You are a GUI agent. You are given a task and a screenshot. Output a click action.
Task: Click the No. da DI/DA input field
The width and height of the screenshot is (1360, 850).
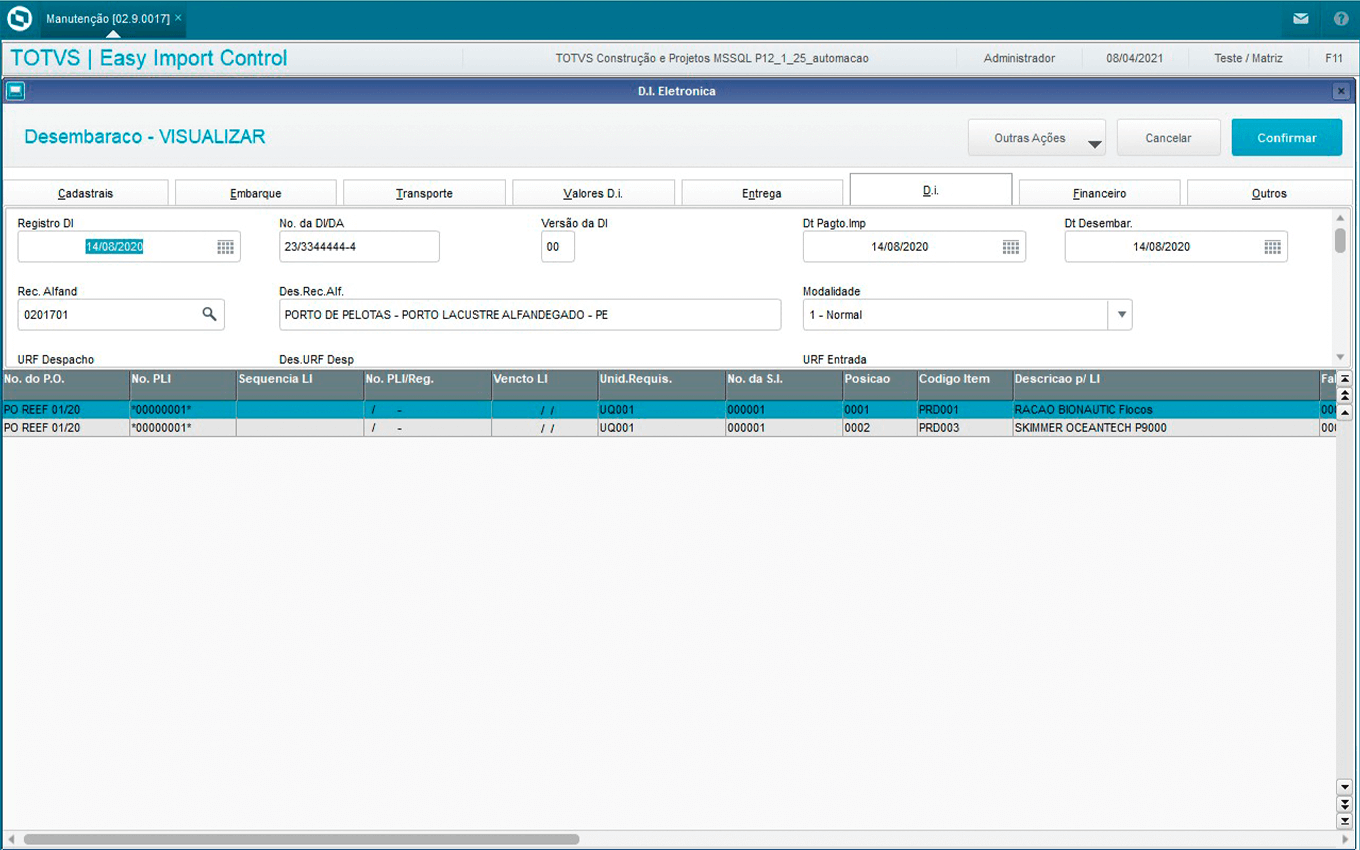pos(358,247)
